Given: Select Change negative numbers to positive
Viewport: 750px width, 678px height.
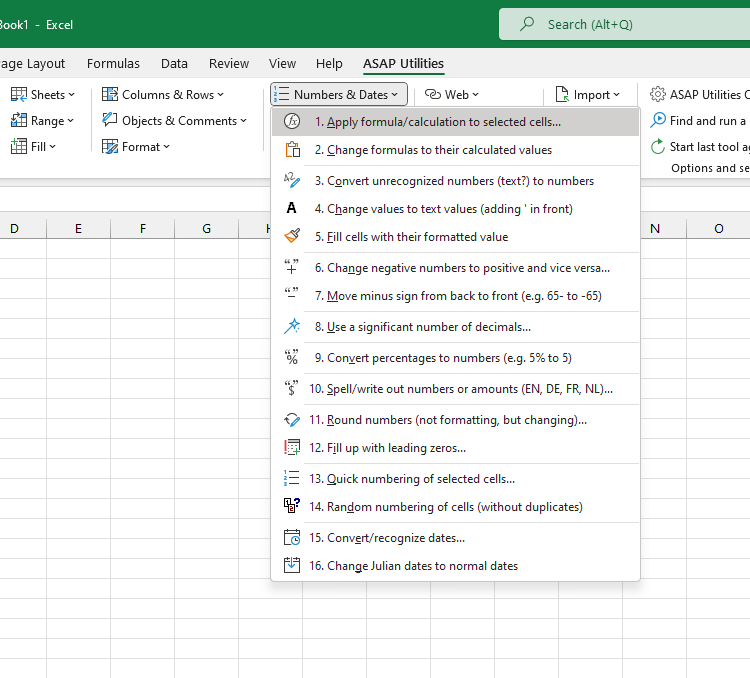Looking at the screenshot, I should coord(455,267).
